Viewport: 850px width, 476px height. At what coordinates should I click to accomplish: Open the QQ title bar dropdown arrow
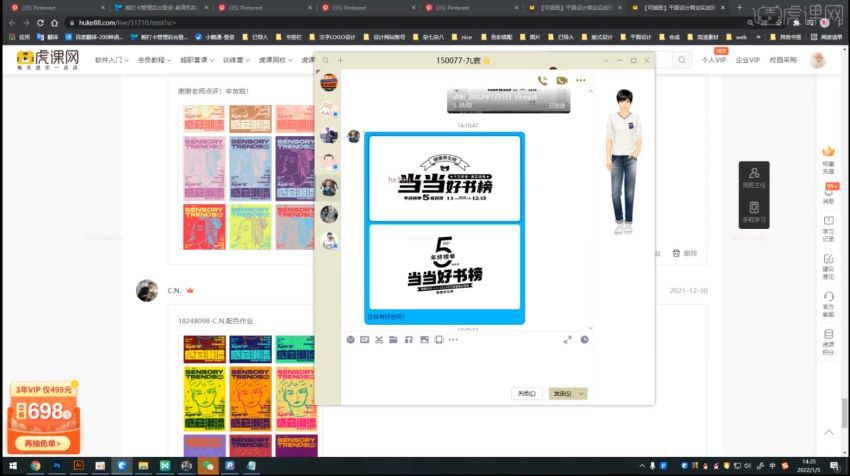606,60
